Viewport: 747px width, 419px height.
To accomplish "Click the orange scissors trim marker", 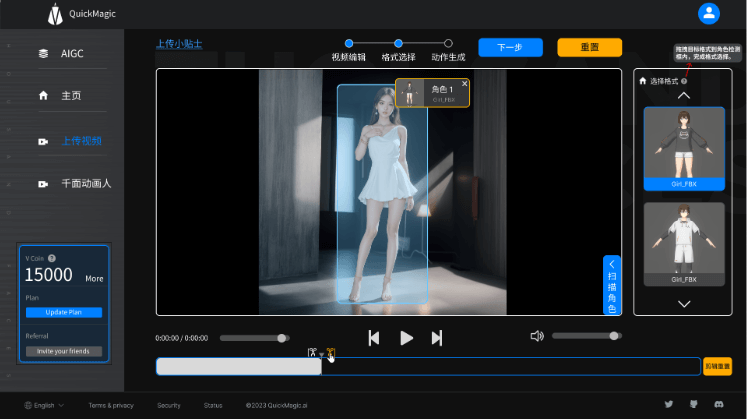I will point(331,352).
